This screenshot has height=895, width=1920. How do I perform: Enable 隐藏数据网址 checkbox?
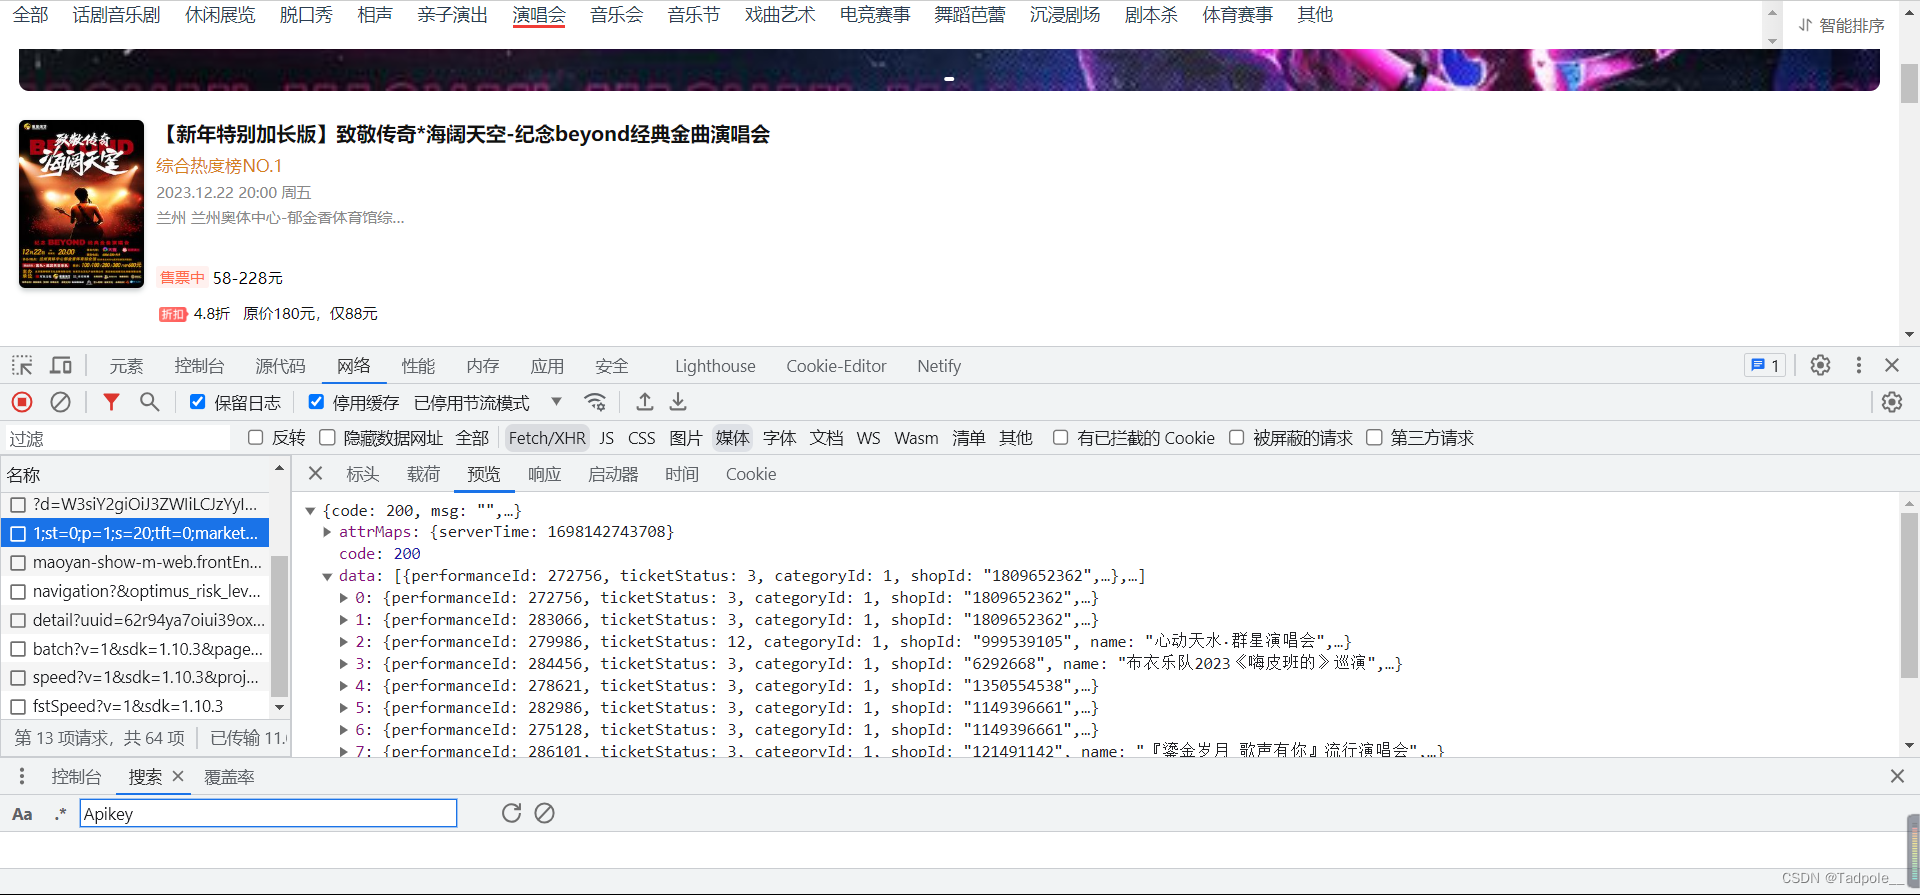click(327, 438)
